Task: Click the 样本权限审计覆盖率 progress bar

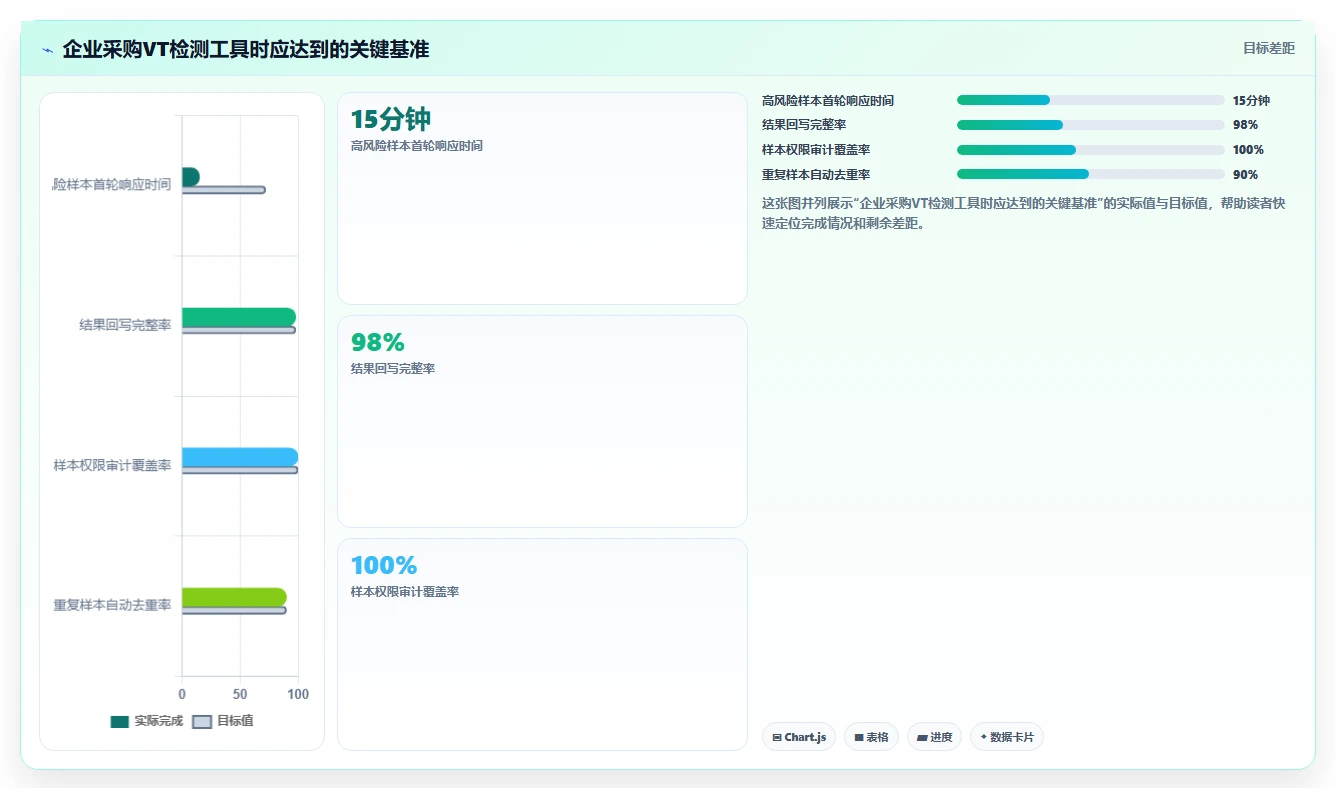Action: tap(1090, 150)
